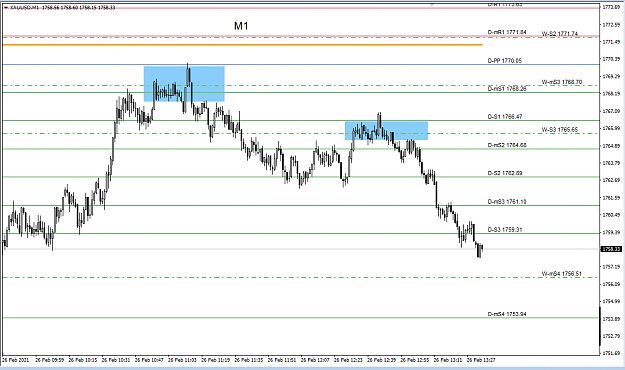
Task: Click price scale value 1761.59
Action: point(611,197)
